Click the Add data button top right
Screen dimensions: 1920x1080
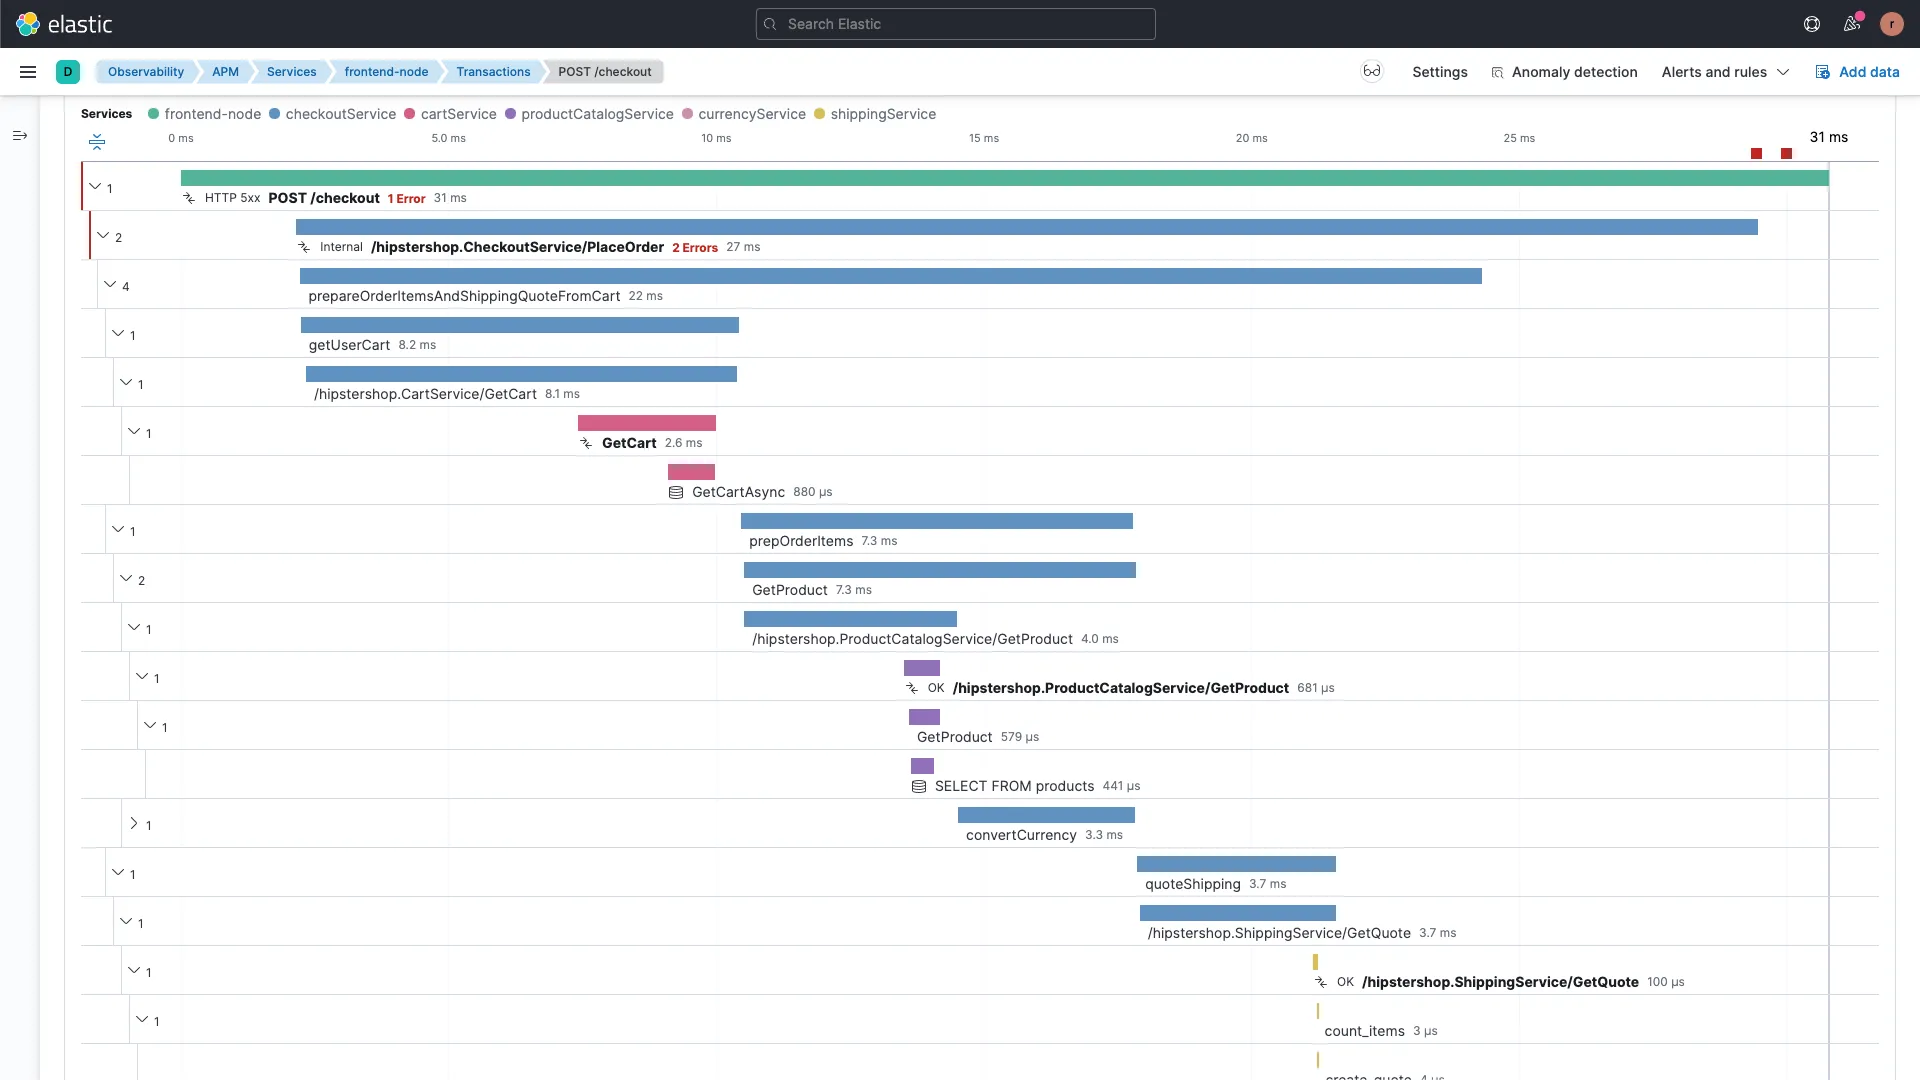(x=1858, y=71)
